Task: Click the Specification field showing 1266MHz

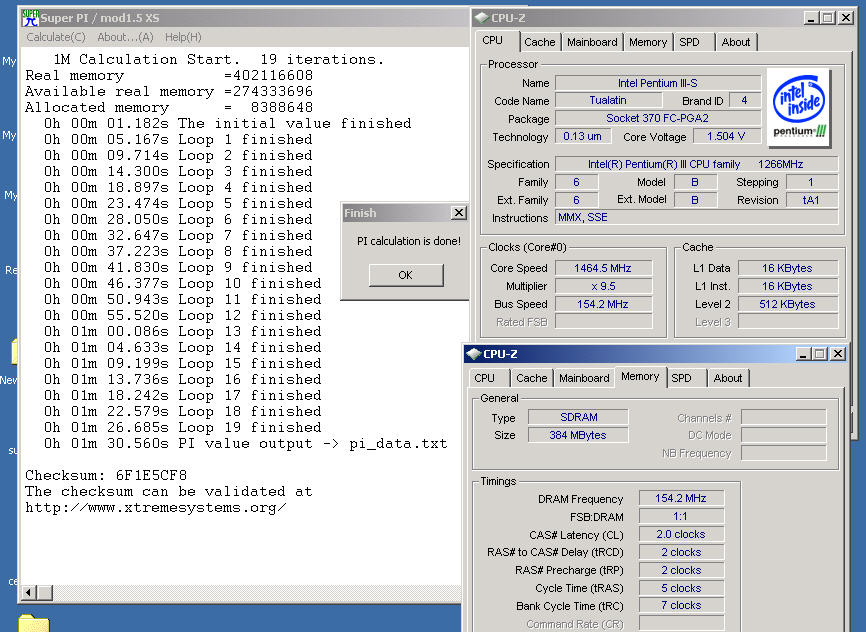Action: point(696,164)
